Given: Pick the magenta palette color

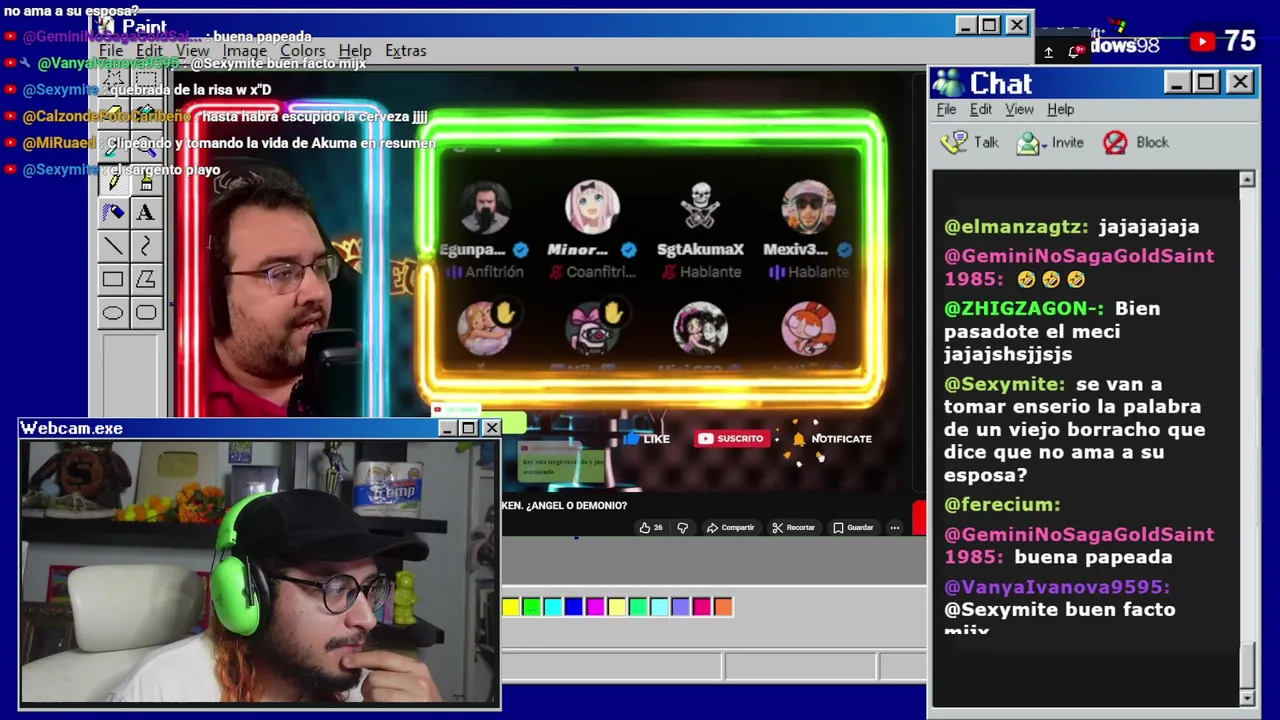Looking at the screenshot, I should click(595, 606).
